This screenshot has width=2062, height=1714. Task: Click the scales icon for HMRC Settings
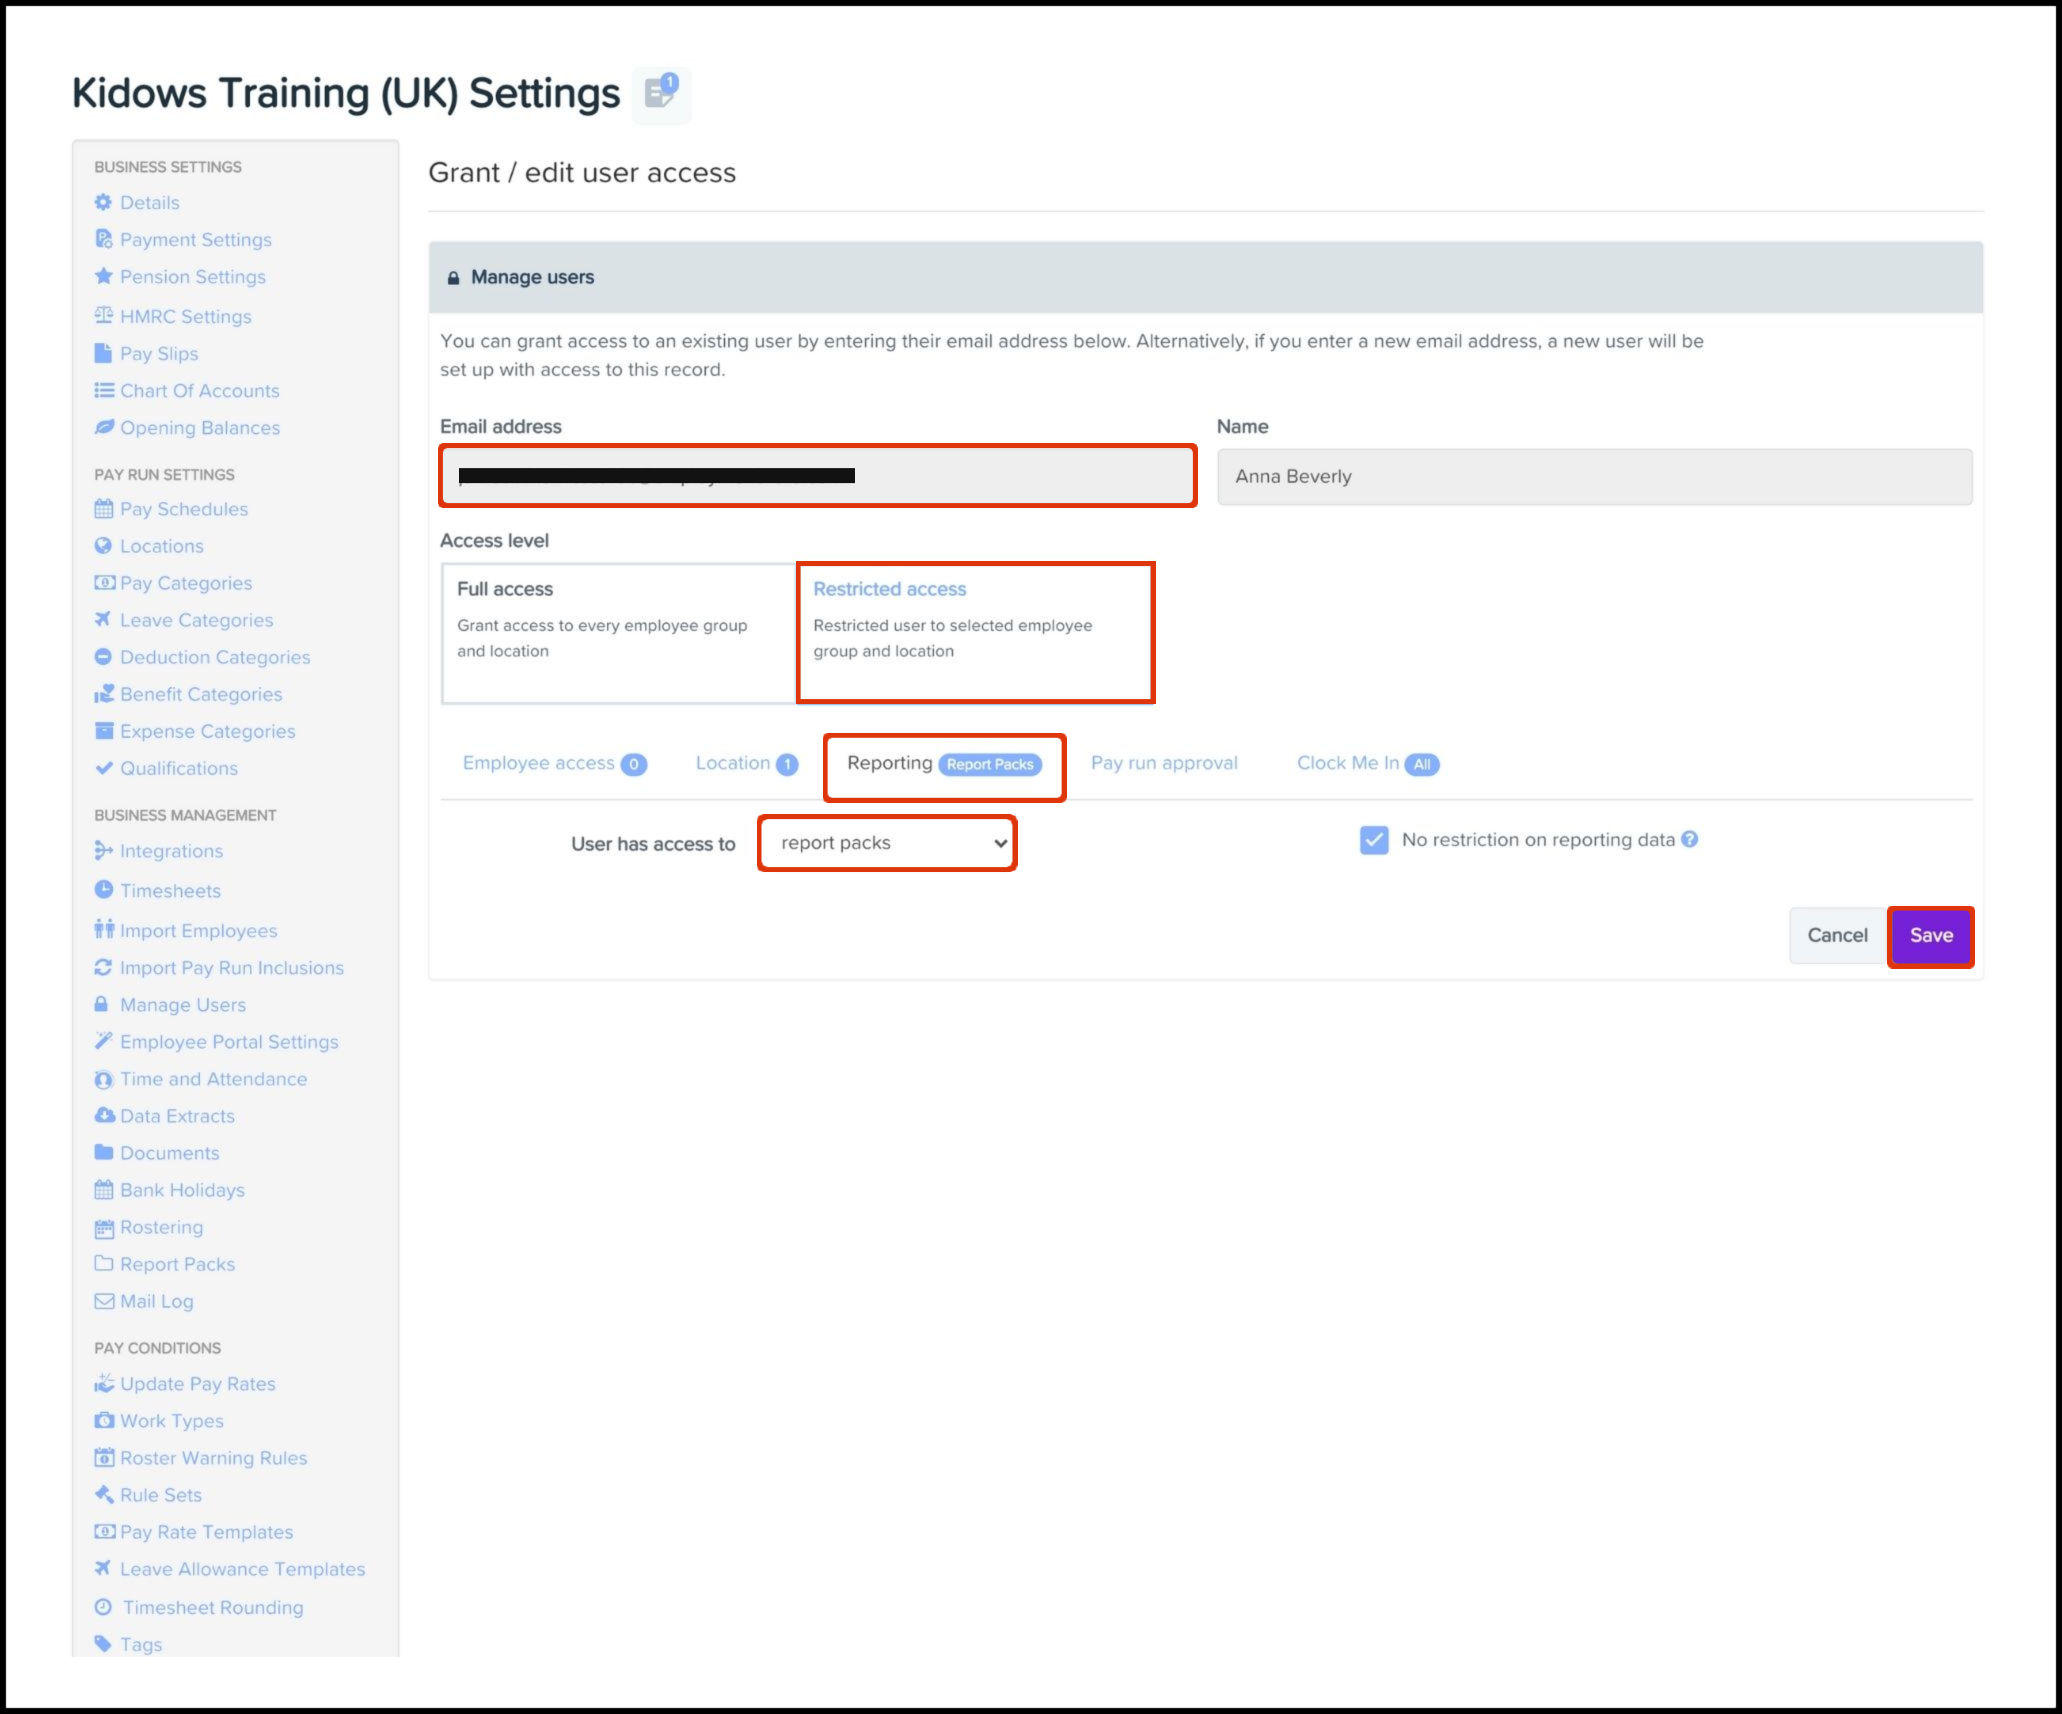[x=103, y=316]
